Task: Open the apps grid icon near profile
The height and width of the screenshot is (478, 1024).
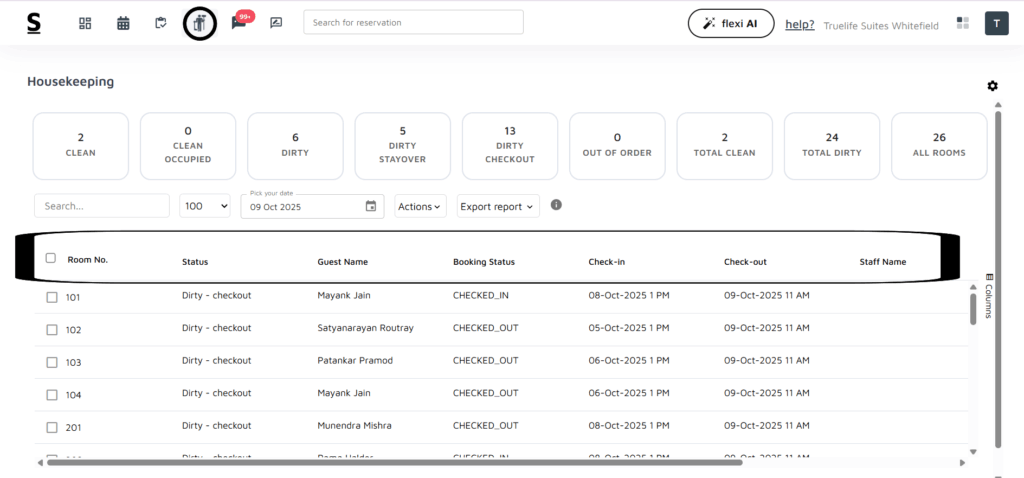Action: pos(963,23)
